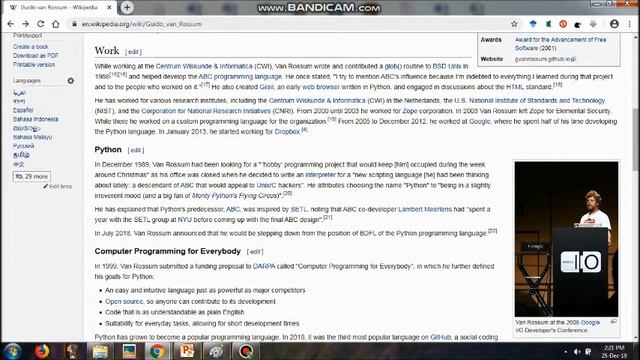This screenshot has height=360, width=640.
Task: Open the browser home page
Action: point(56,24)
